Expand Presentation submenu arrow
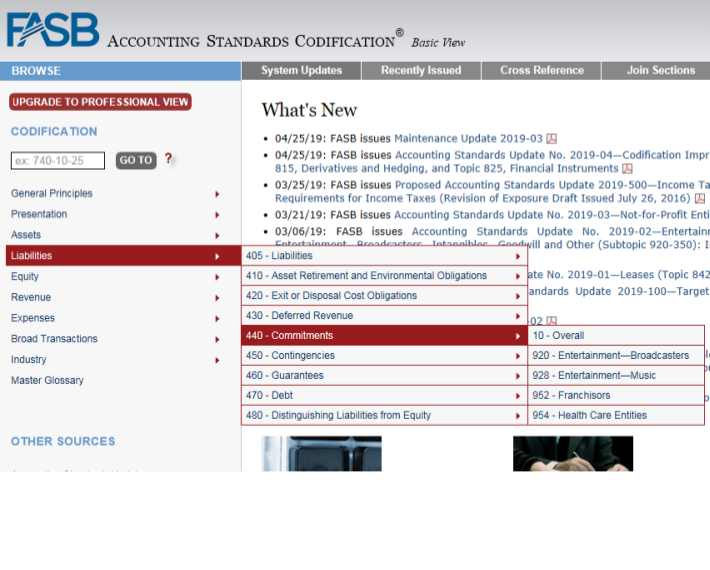710x570 pixels. (217, 215)
